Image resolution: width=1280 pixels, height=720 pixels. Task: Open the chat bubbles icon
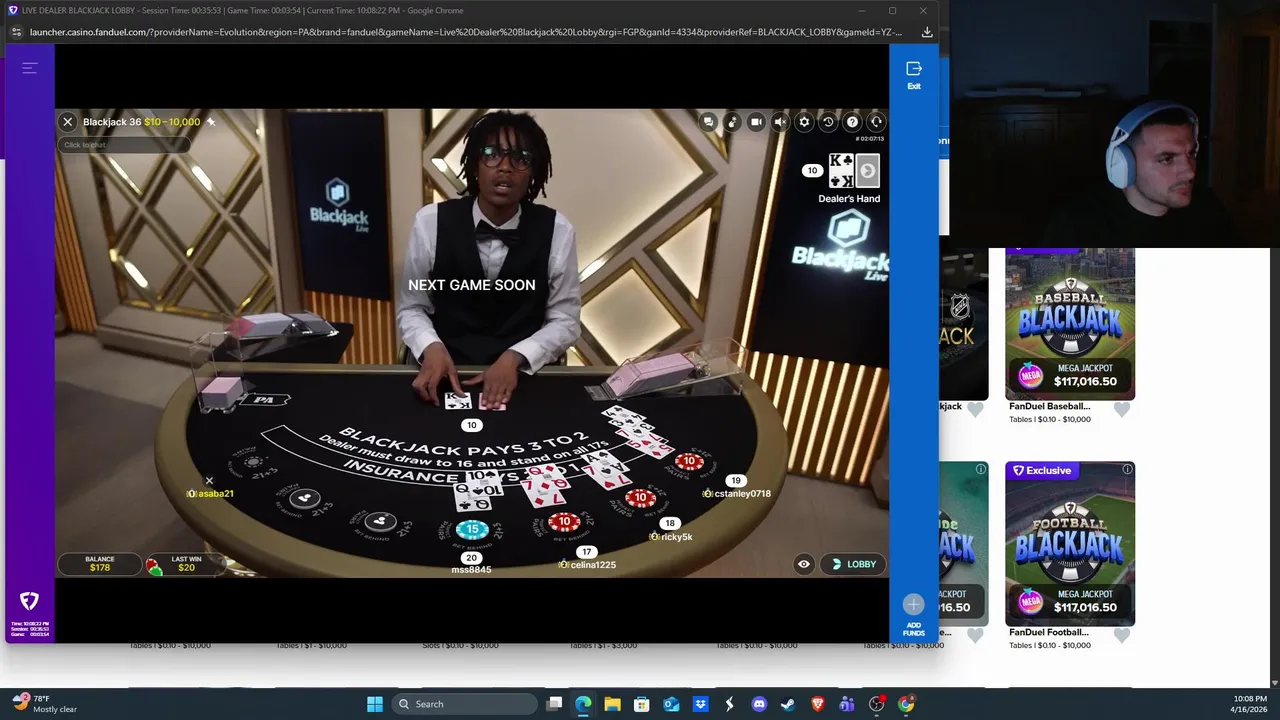click(x=708, y=122)
